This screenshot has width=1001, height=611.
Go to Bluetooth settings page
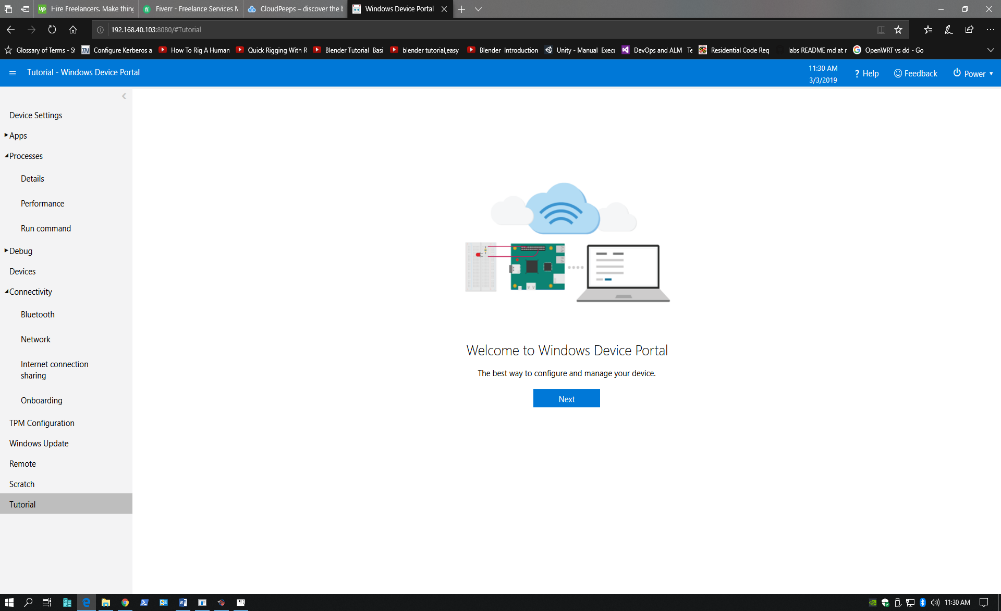(x=38, y=314)
